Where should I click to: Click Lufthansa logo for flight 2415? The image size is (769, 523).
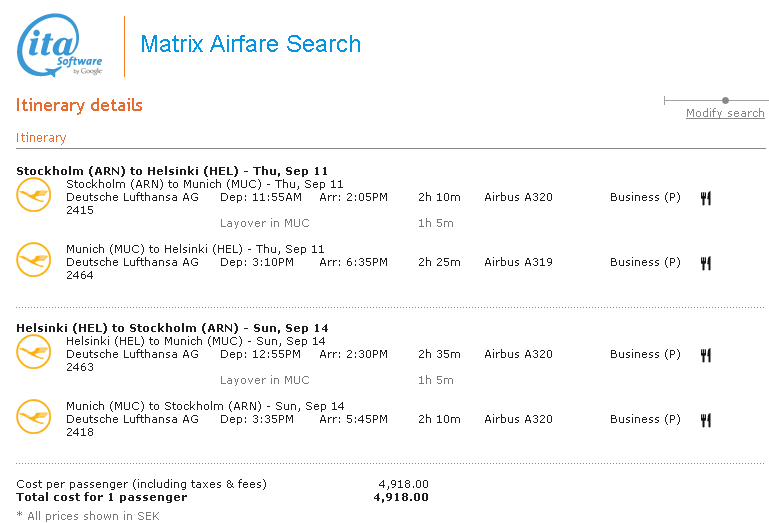[33, 195]
